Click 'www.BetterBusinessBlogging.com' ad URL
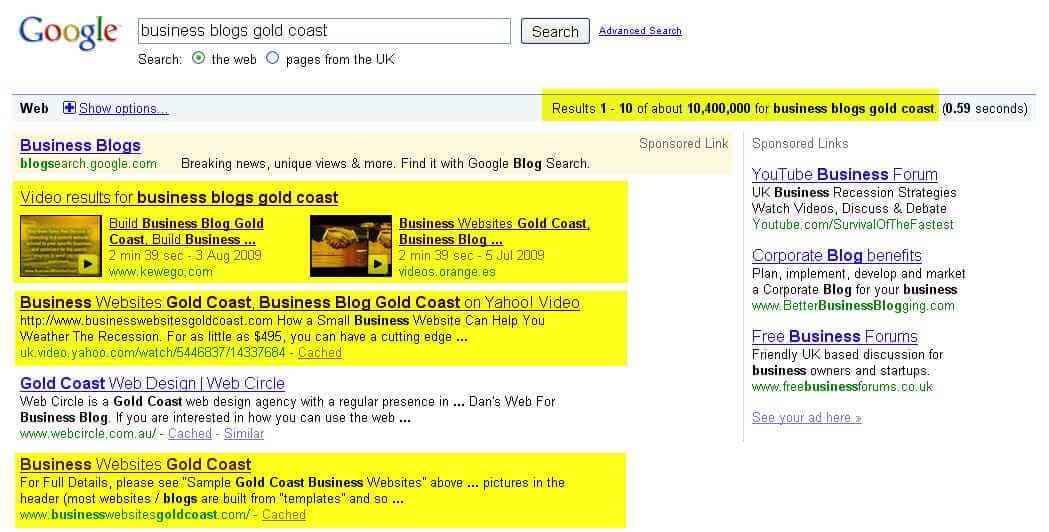Viewport: 1049px width, 532px height. pyautogui.click(x=853, y=306)
